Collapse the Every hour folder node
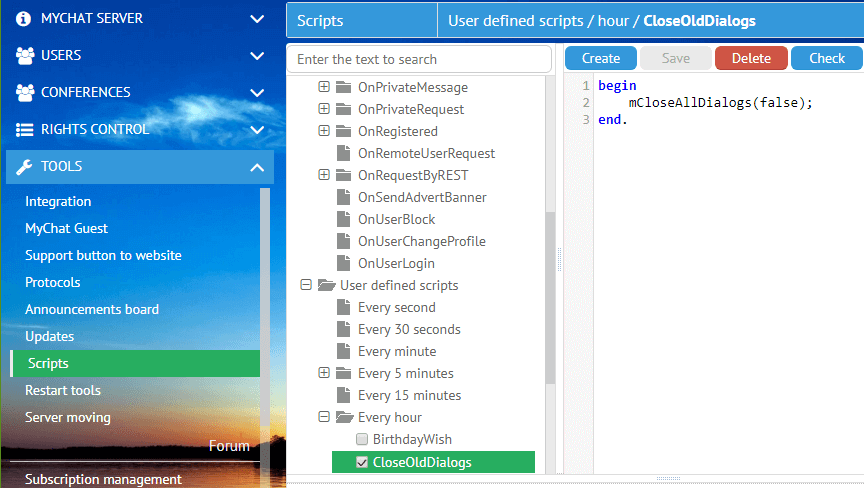The height and width of the screenshot is (488, 864). click(x=324, y=418)
